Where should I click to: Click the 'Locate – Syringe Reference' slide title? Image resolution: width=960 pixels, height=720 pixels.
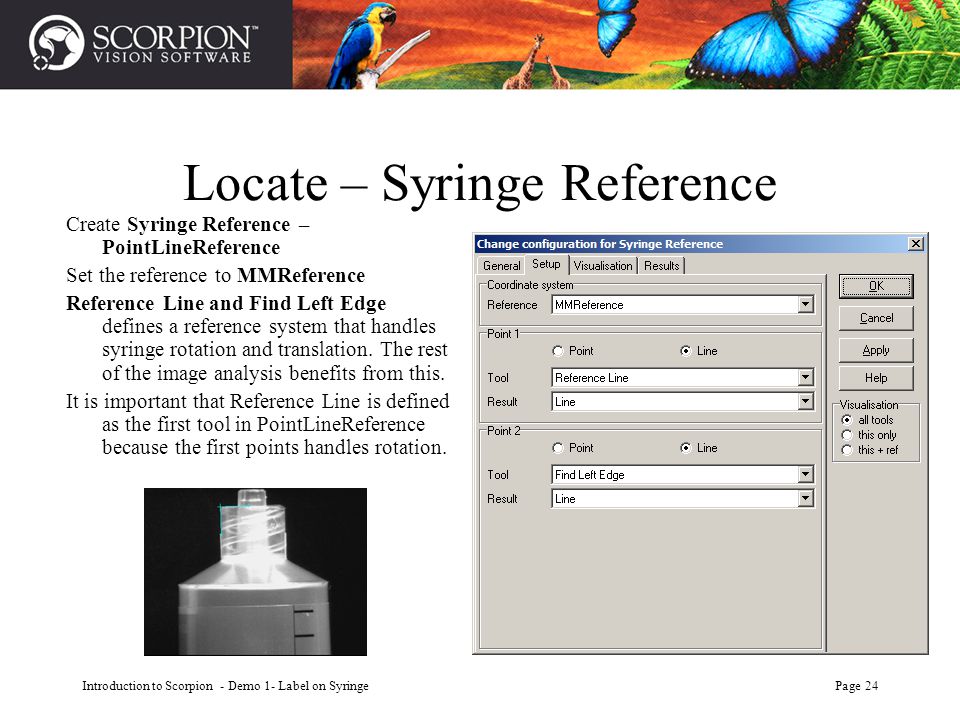tap(480, 184)
